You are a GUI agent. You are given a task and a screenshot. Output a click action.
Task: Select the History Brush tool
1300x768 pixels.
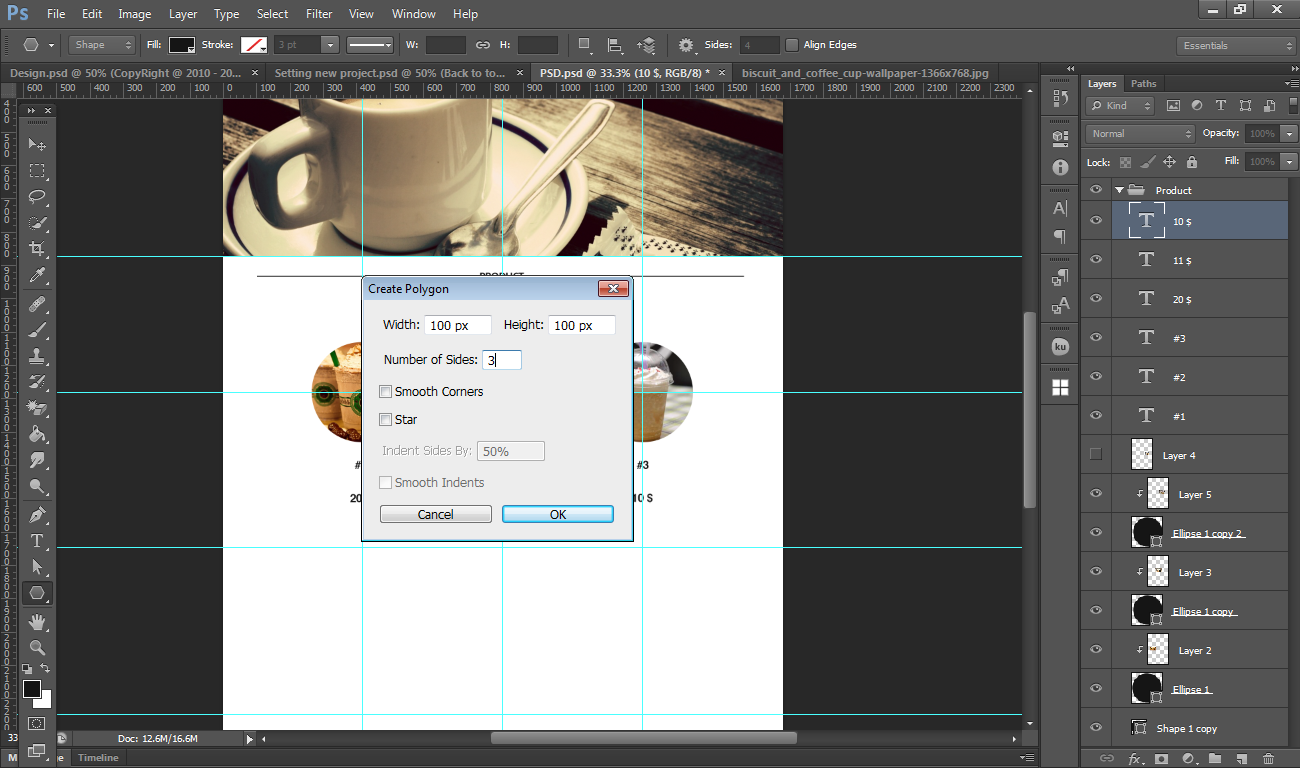pos(37,382)
